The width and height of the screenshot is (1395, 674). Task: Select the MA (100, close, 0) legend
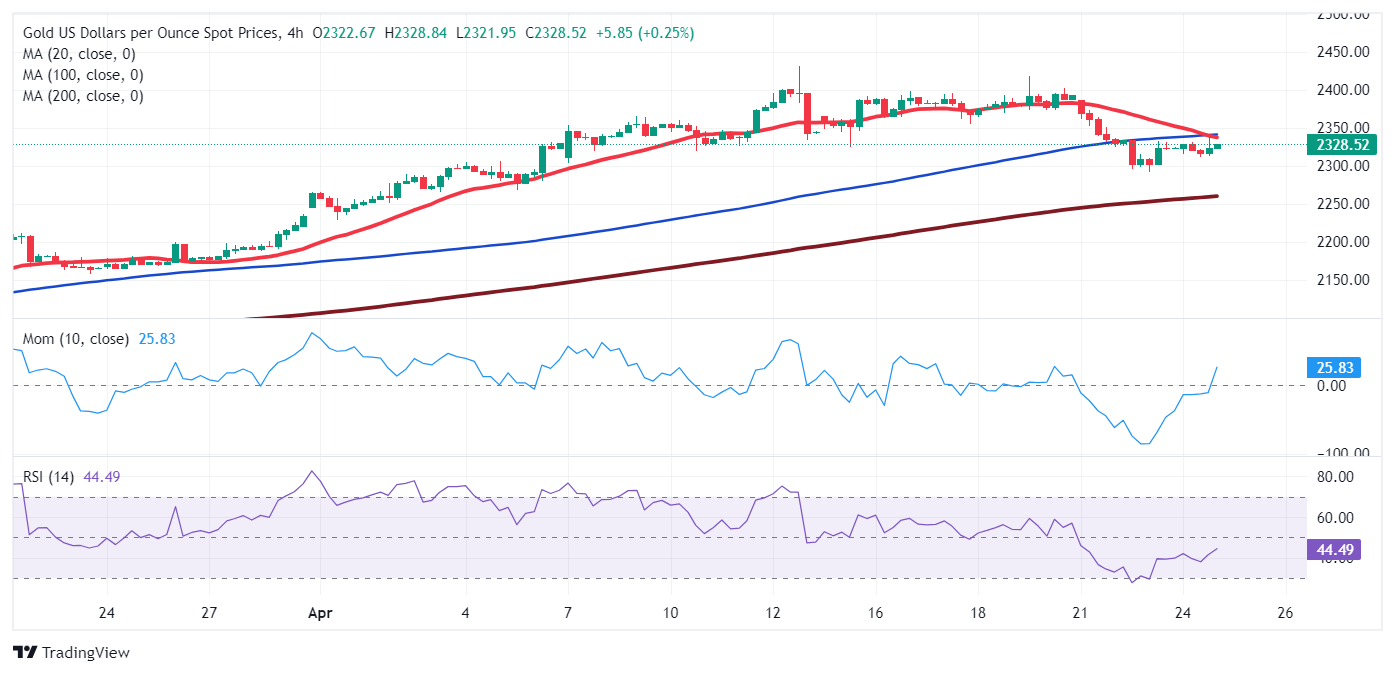tap(83, 75)
